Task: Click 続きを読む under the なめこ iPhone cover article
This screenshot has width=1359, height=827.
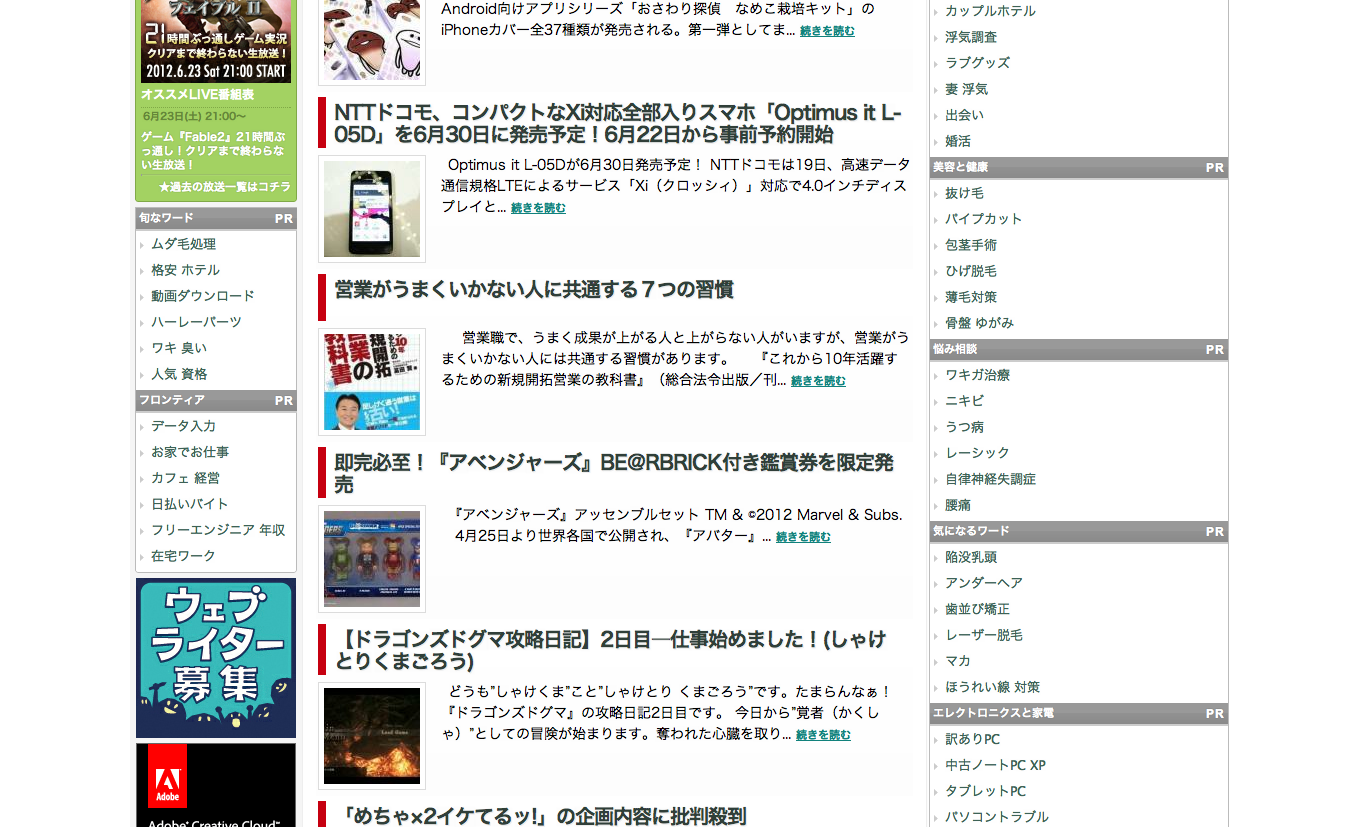Action: 827,31
